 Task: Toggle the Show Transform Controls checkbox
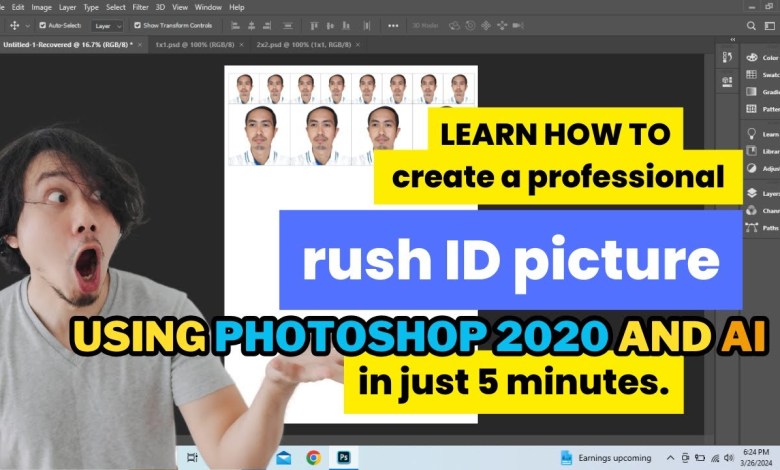pyautogui.click(x=137, y=25)
